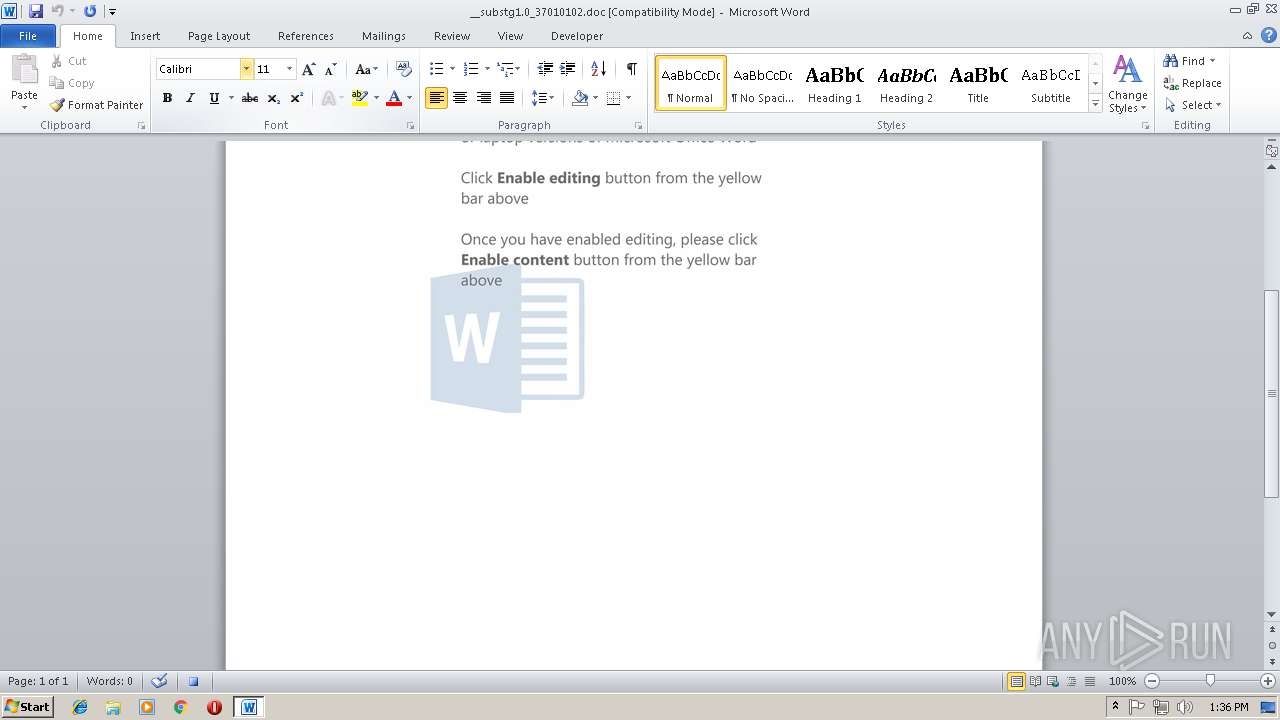The height and width of the screenshot is (720, 1280).
Task: Click Decrease Indent icon
Action: pos(545,69)
